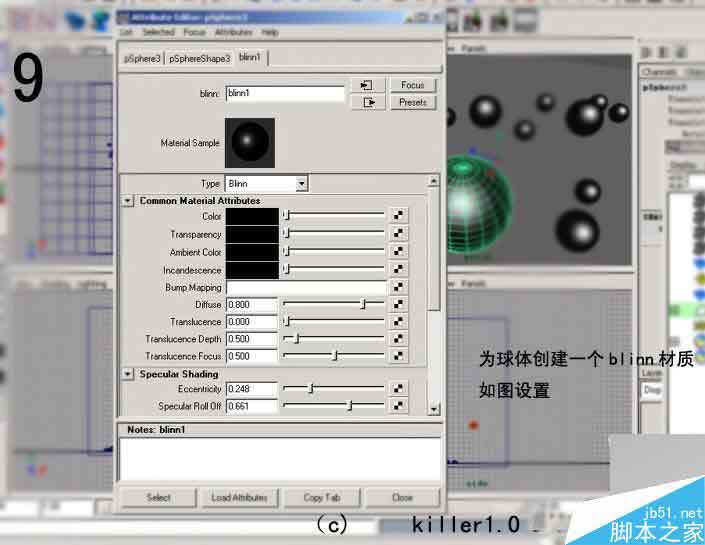Image resolution: width=705 pixels, height=545 pixels.
Task: Click the Eccentricity value field 0.248
Action: pyautogui.click(x=252, y=389)
